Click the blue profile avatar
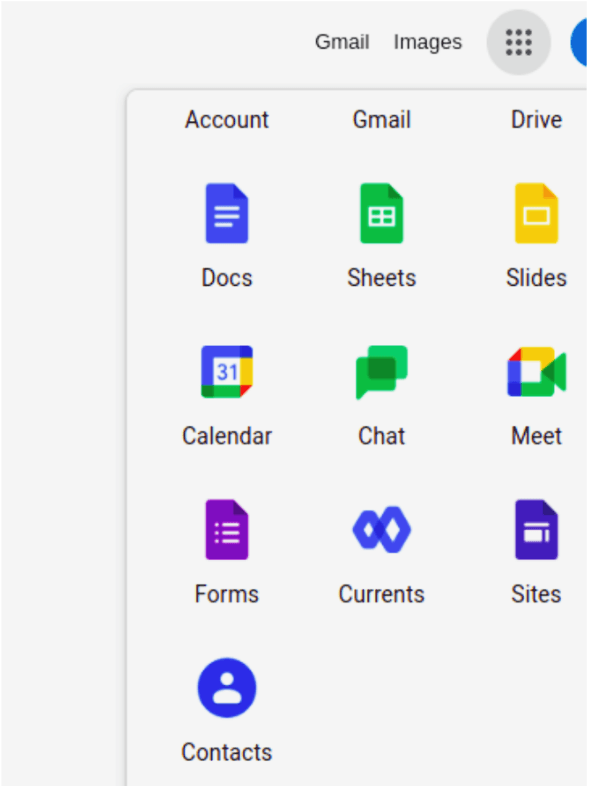This screenshot has height=786, width=592. [x=579, y=42]
